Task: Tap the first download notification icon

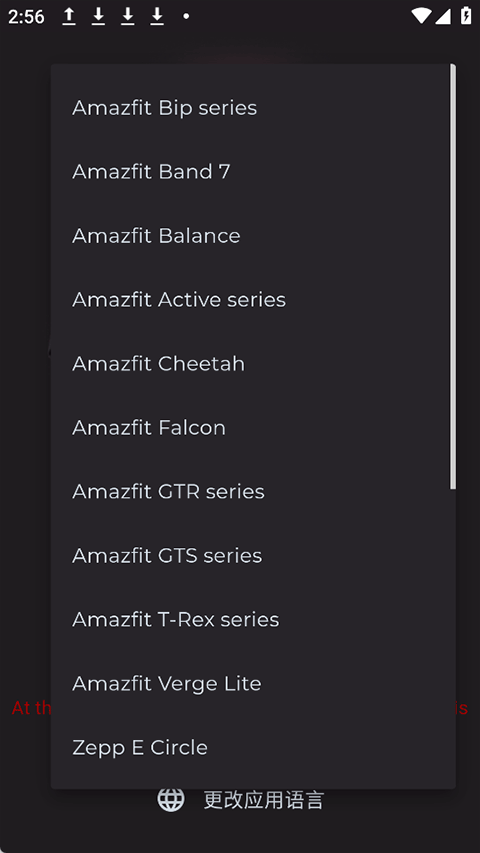Action: [x=98, y=16]
